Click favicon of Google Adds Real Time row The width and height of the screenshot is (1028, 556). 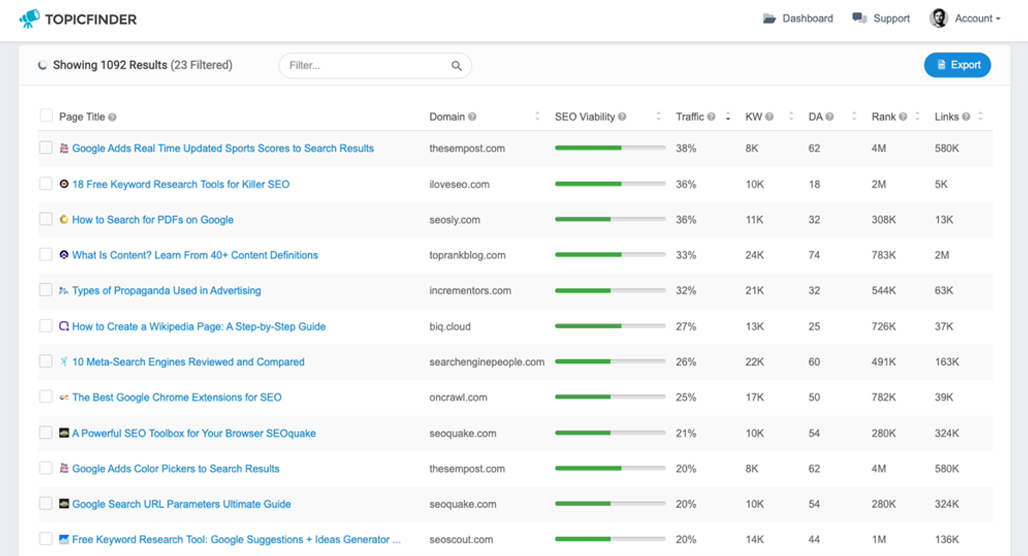[x=64, y=148]
